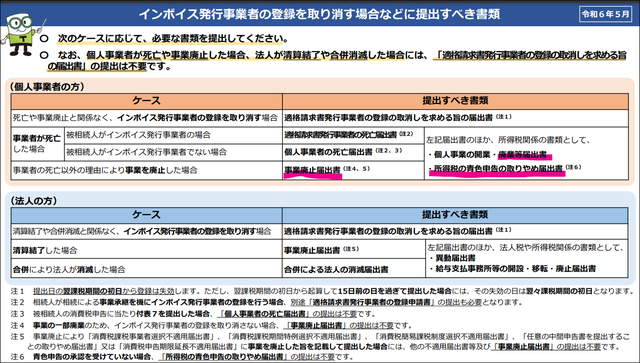The image size is (640, 363).
Task: Click the first circle bullet 次のケースに応じて
Action: click(44, 39)
